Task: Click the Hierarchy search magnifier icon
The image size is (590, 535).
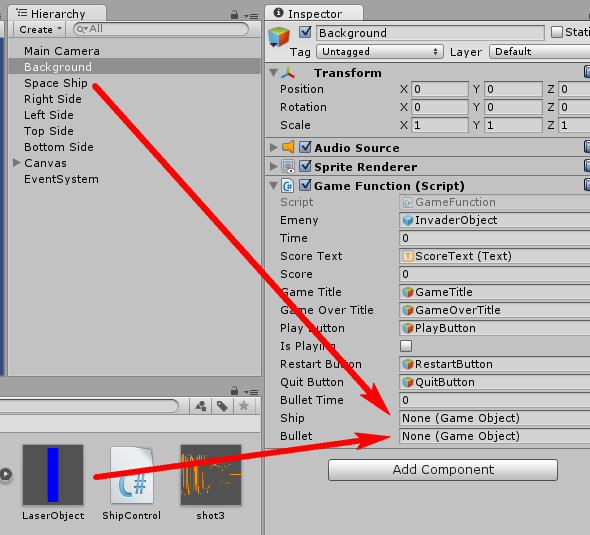Action: click(82, 29)
